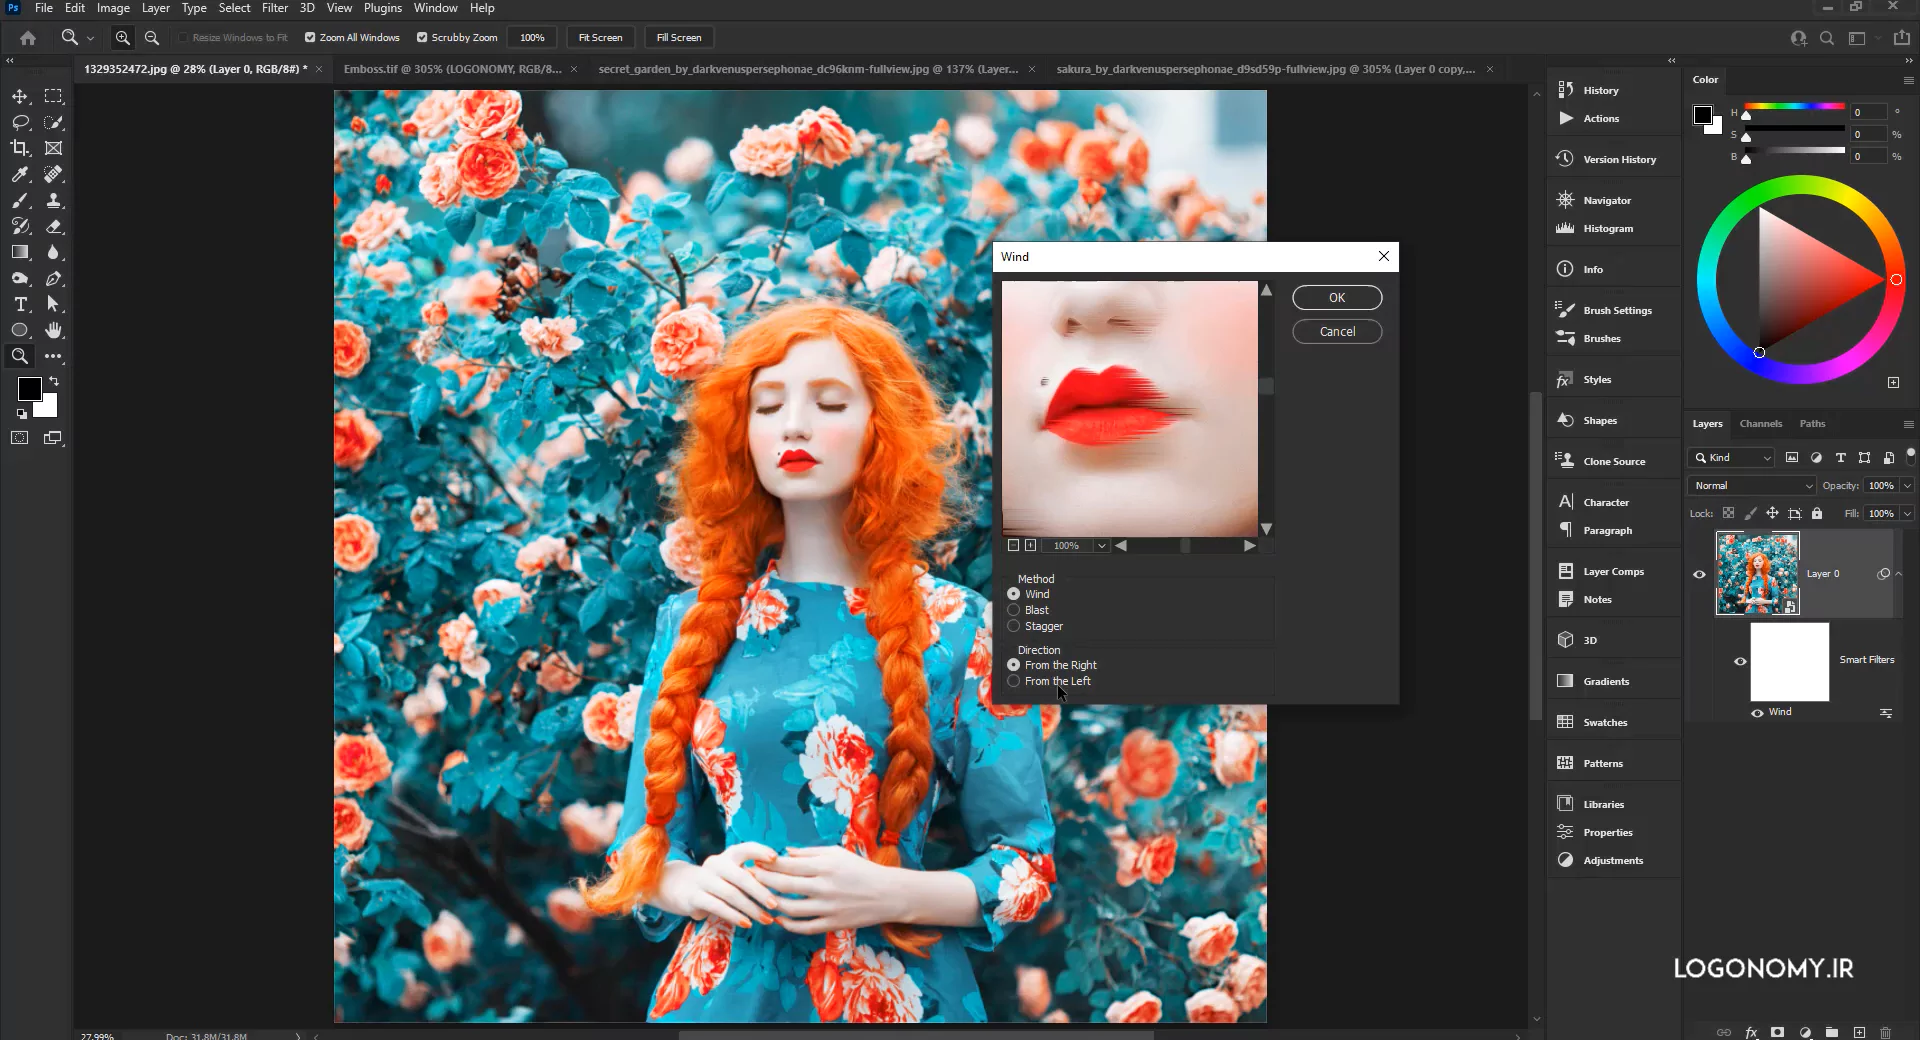Open Wind preview zoom percentage dropdown
The height and width of the screenshot is (1040, 1920).
[x=1101, y=546]
